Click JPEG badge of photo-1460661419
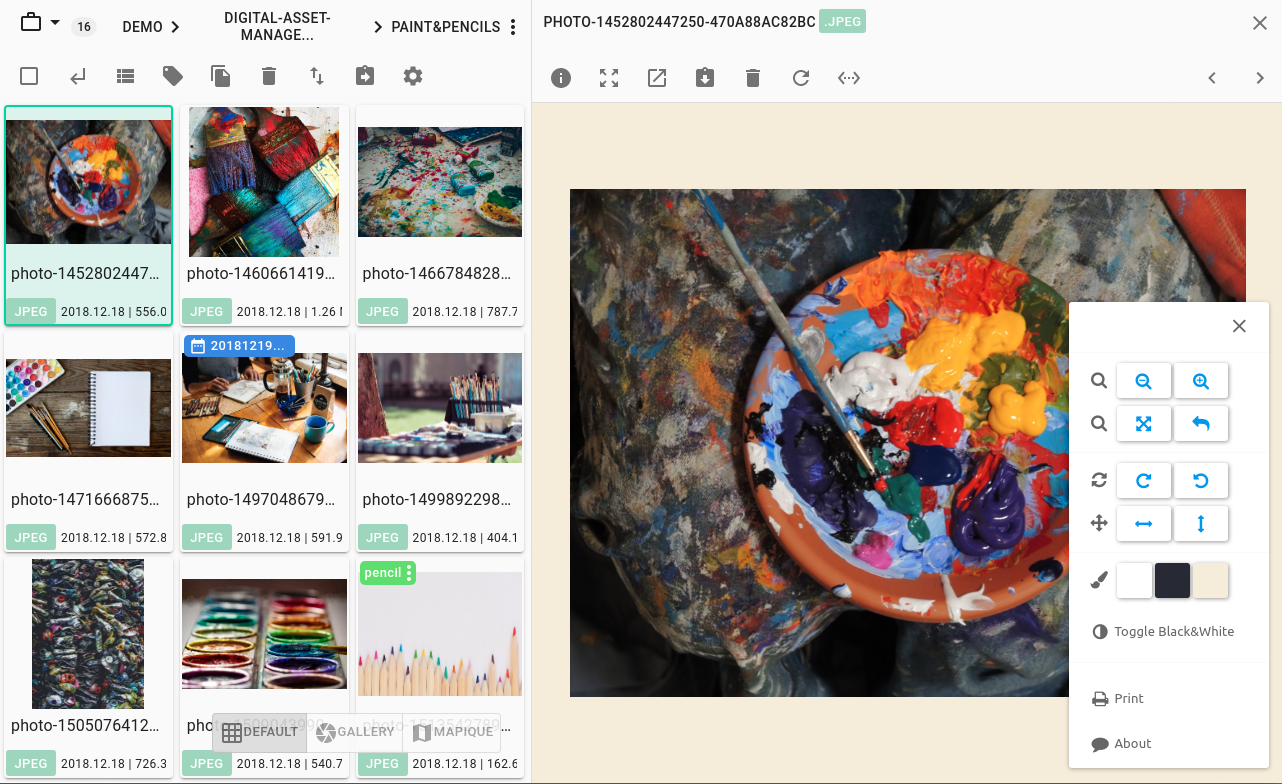 [x=207, y=312]
